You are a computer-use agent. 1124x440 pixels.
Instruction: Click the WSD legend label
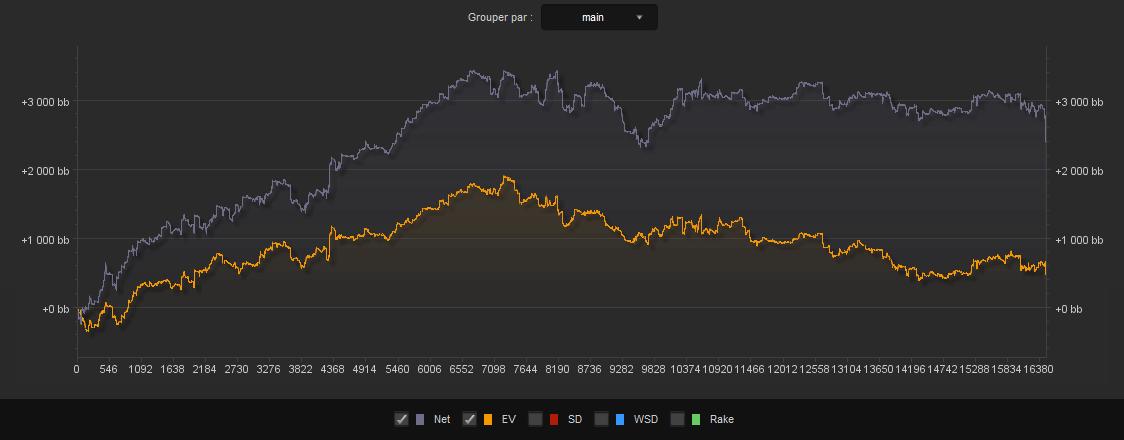[x=645, y=419]
